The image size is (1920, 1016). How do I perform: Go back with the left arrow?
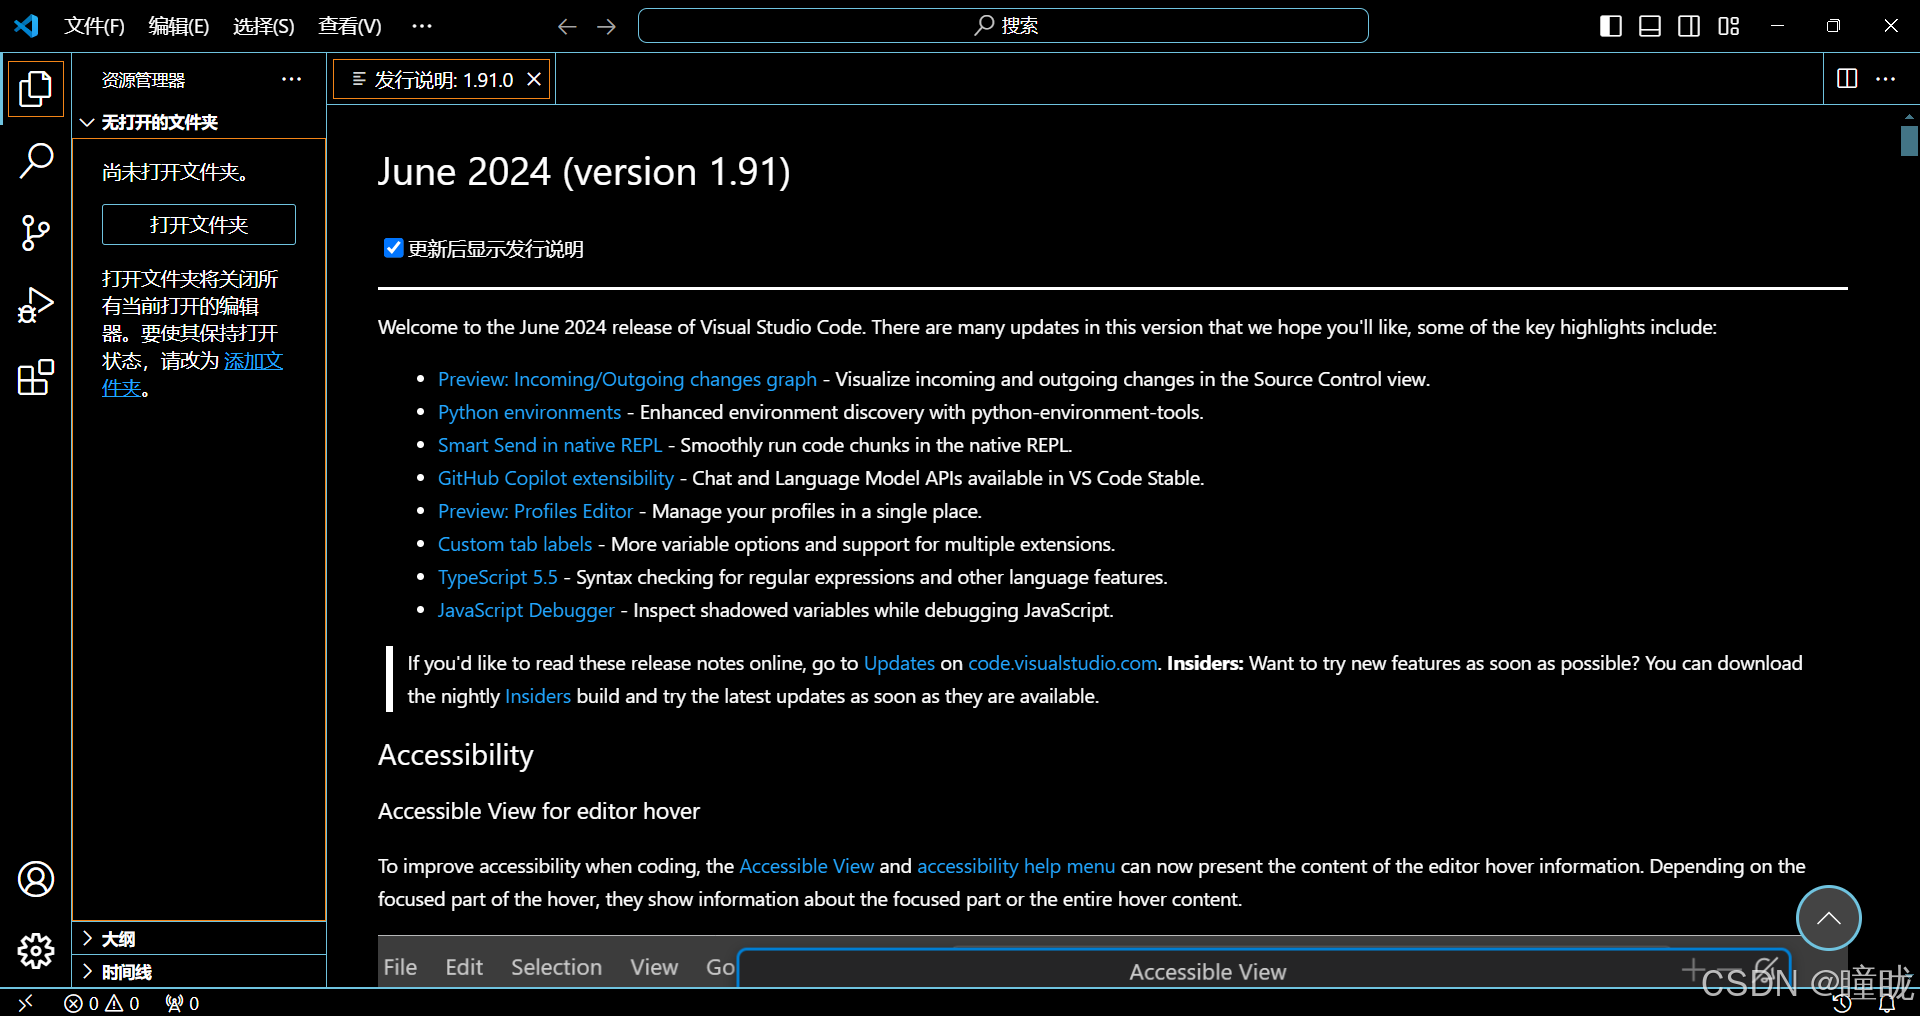(567, 26)
